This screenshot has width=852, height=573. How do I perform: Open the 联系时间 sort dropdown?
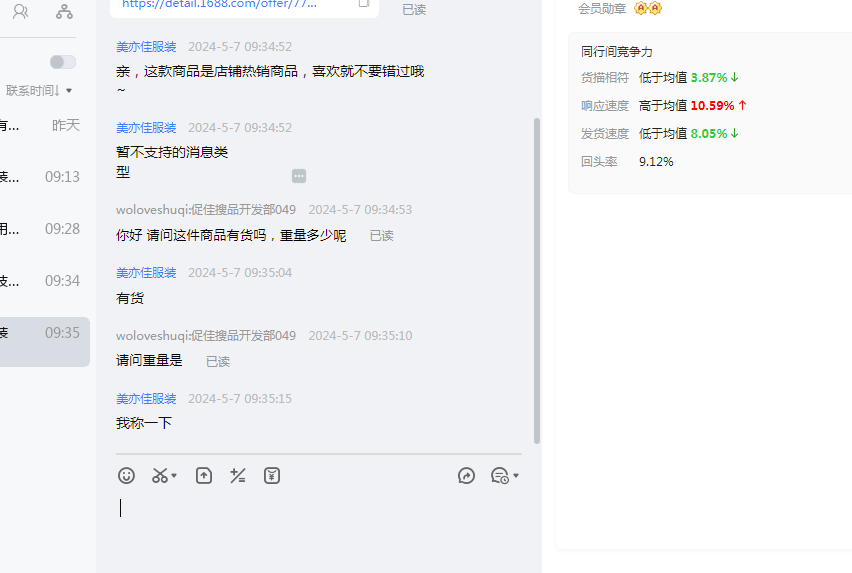[39, 91]
